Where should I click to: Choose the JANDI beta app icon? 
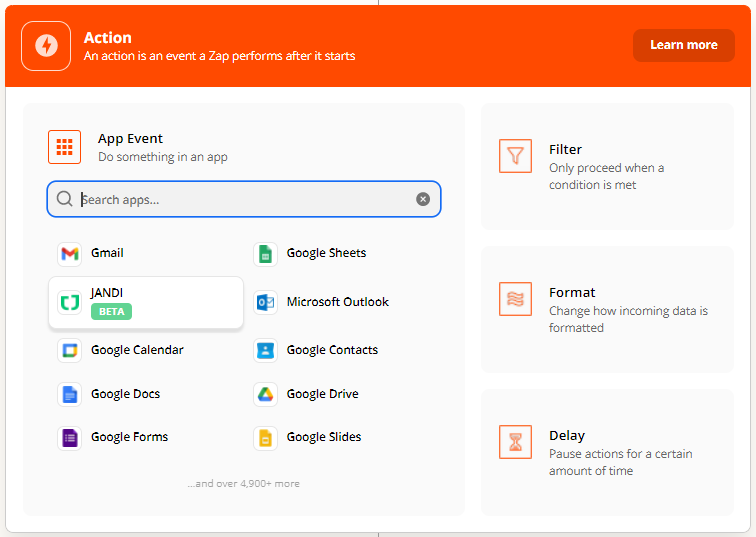[69, 302]
